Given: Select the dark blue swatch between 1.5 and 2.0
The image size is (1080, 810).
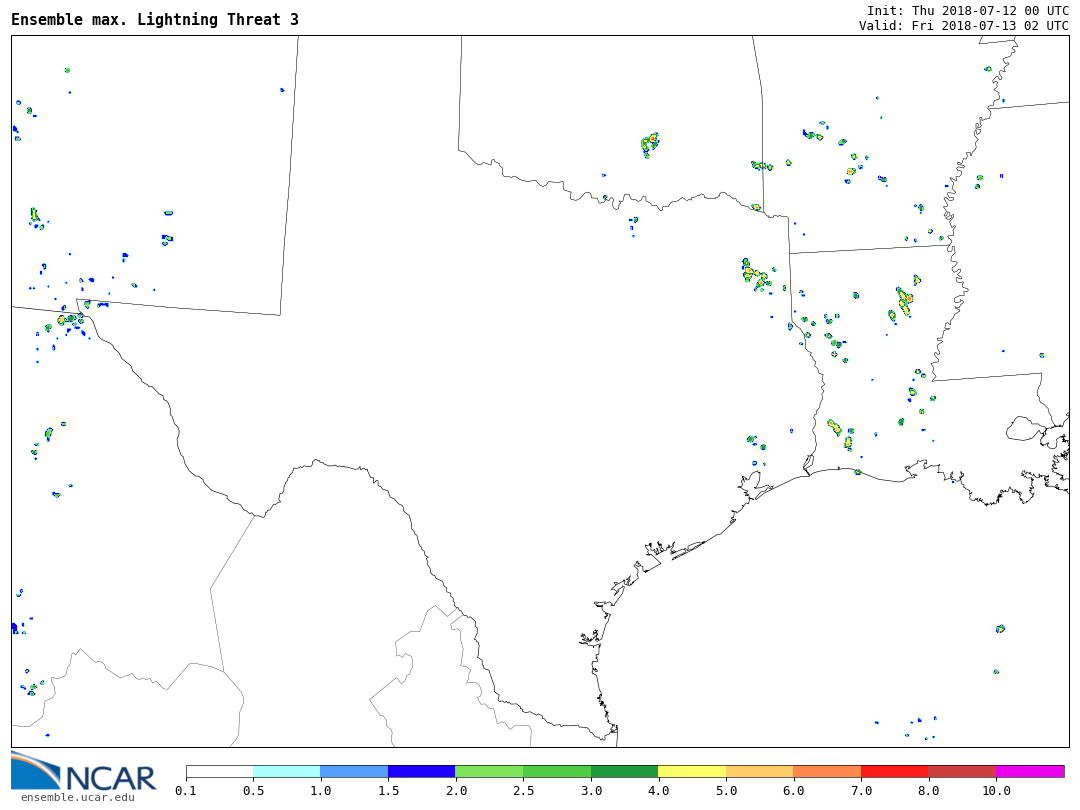Looking at the screenshot, I should coord(421,772).
